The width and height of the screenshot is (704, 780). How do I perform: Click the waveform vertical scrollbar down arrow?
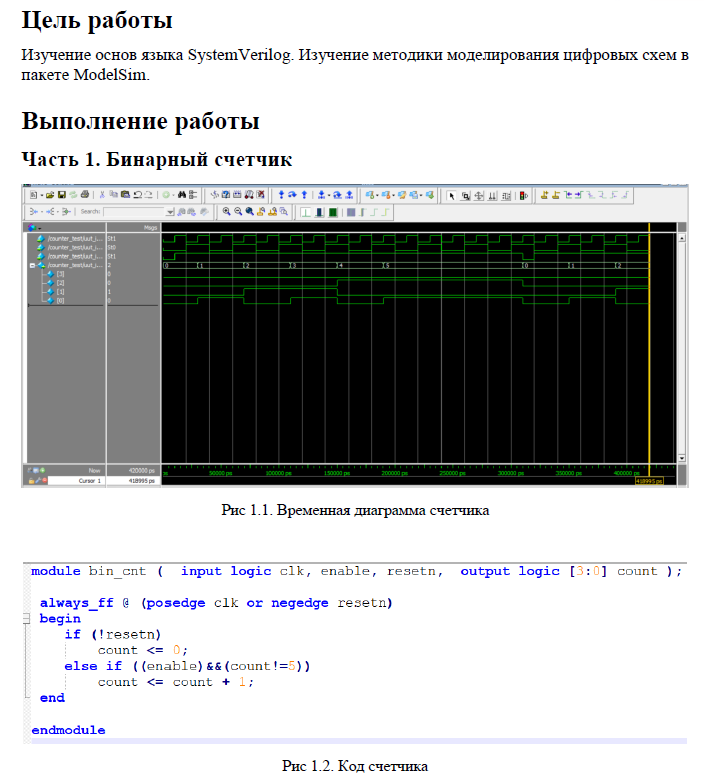click(682, 459)
